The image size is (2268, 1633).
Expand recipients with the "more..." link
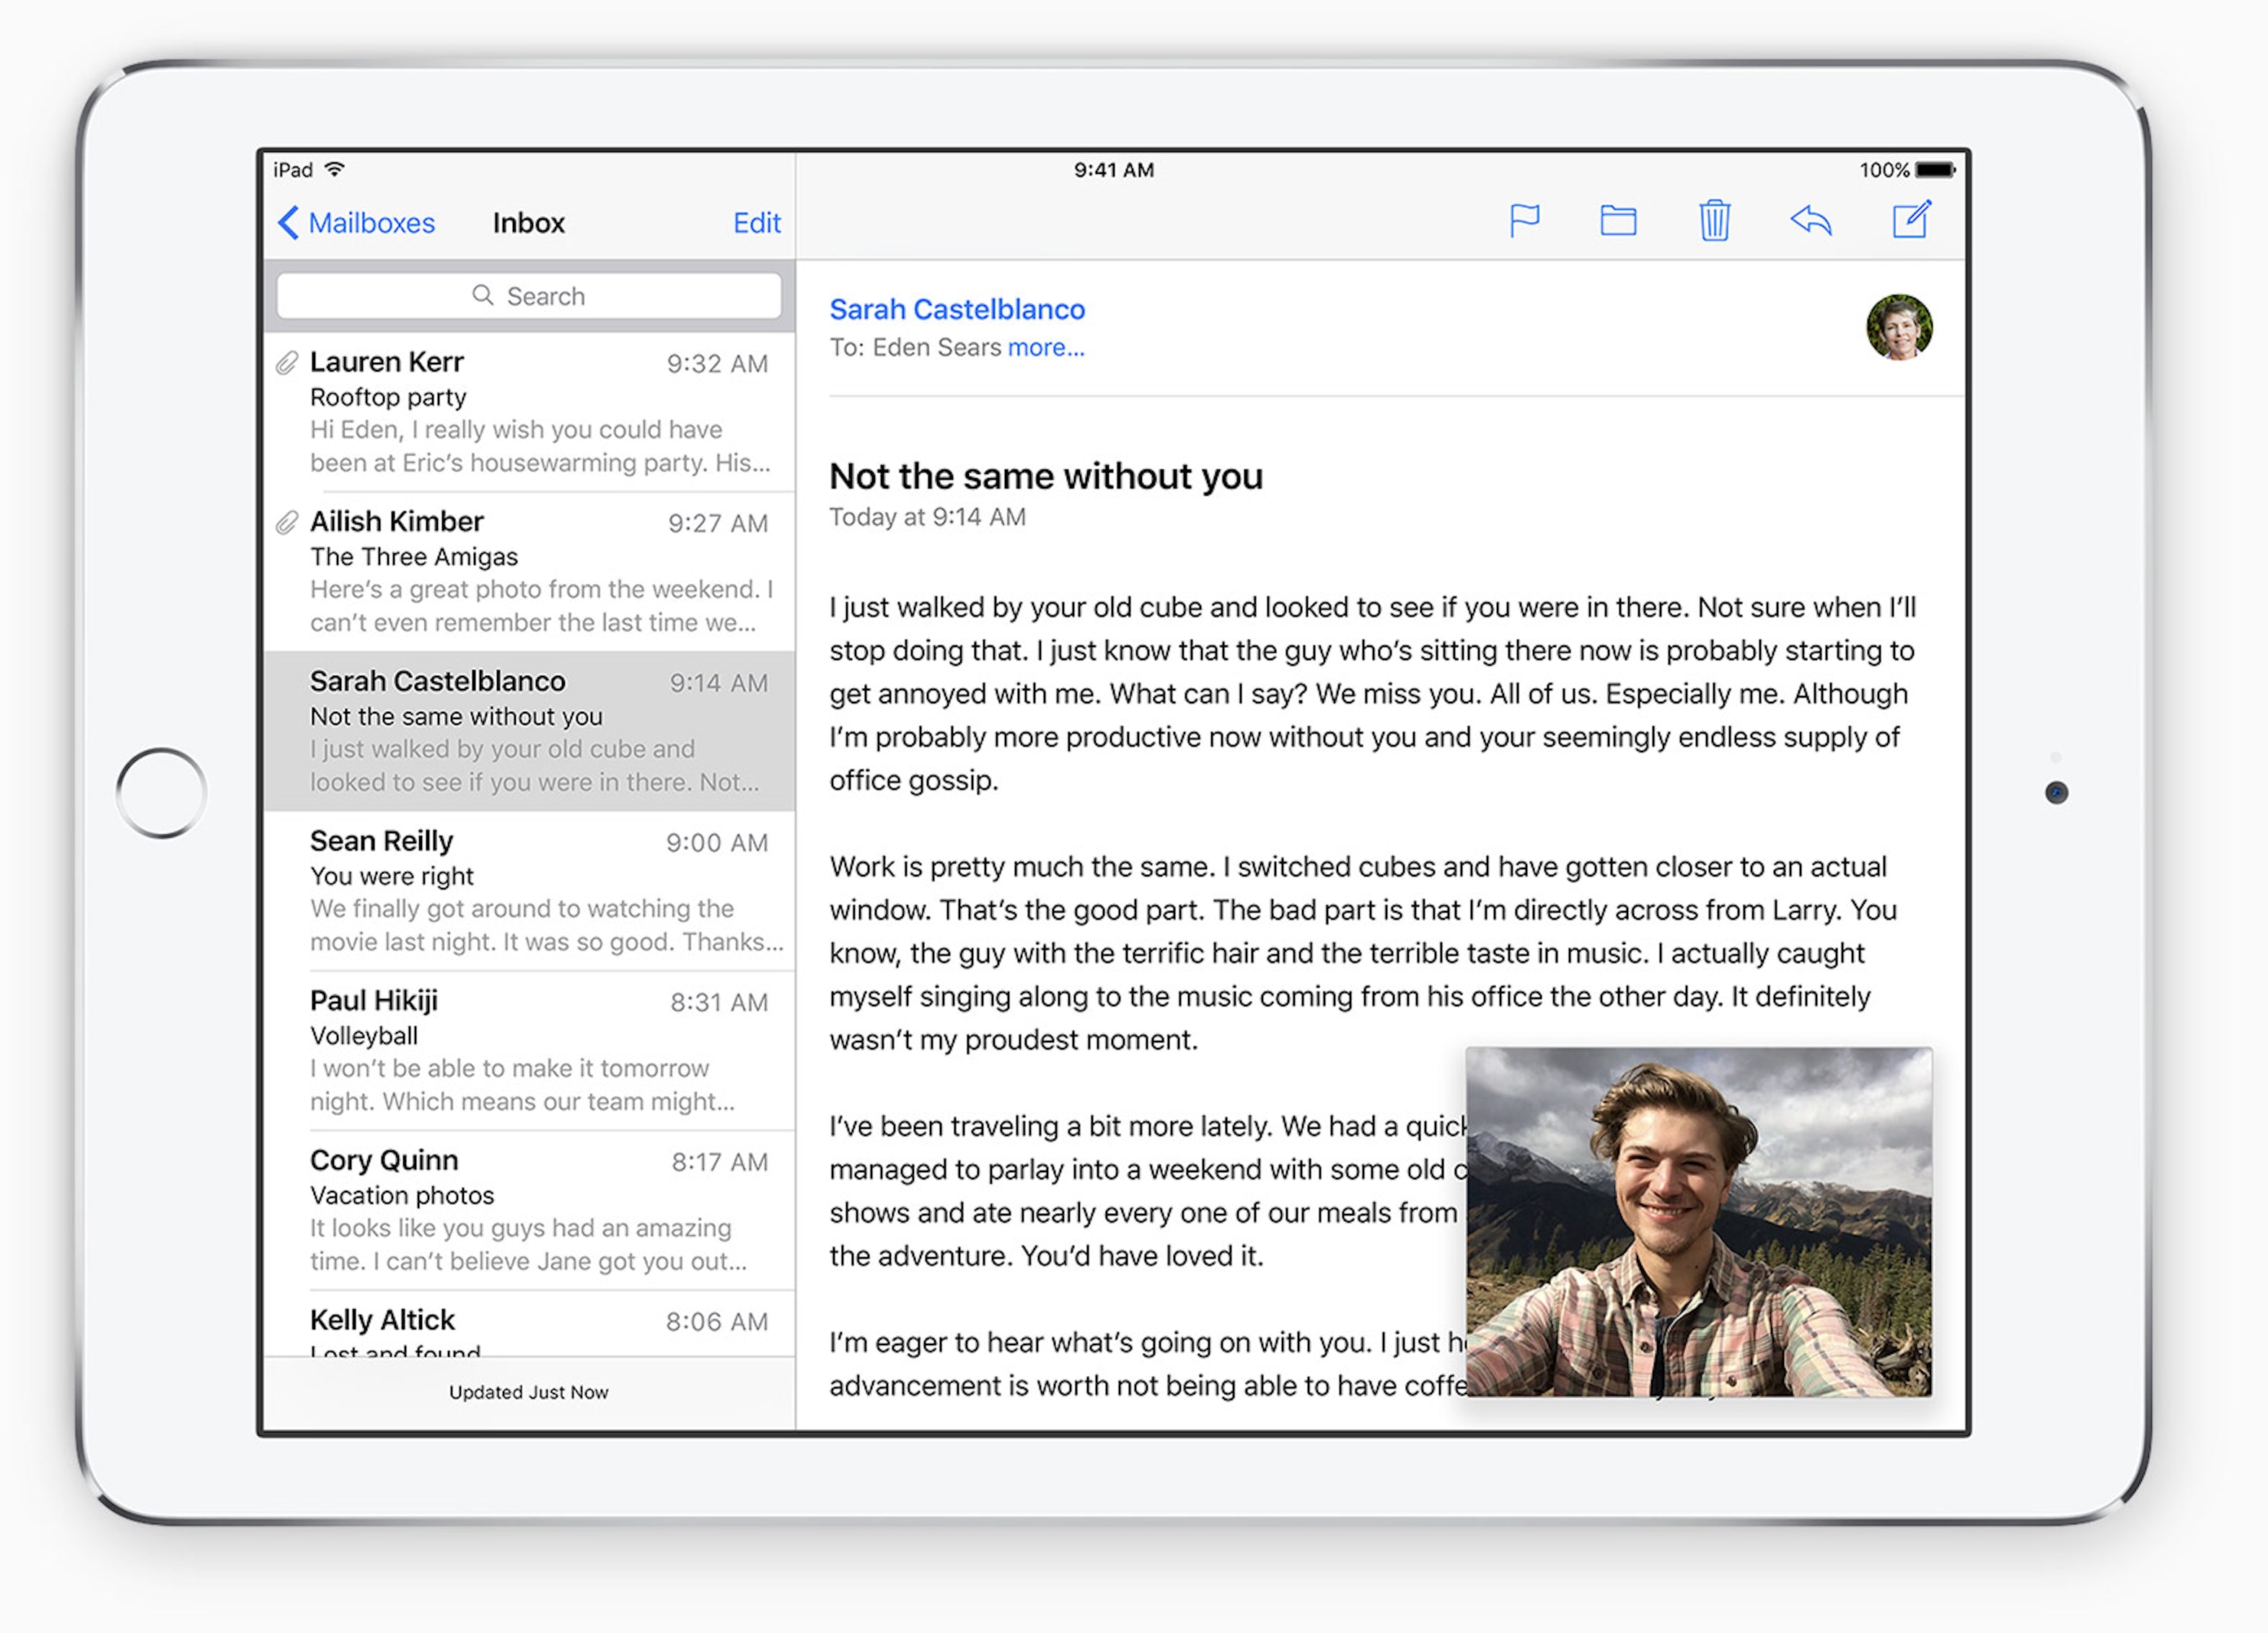1045,348
